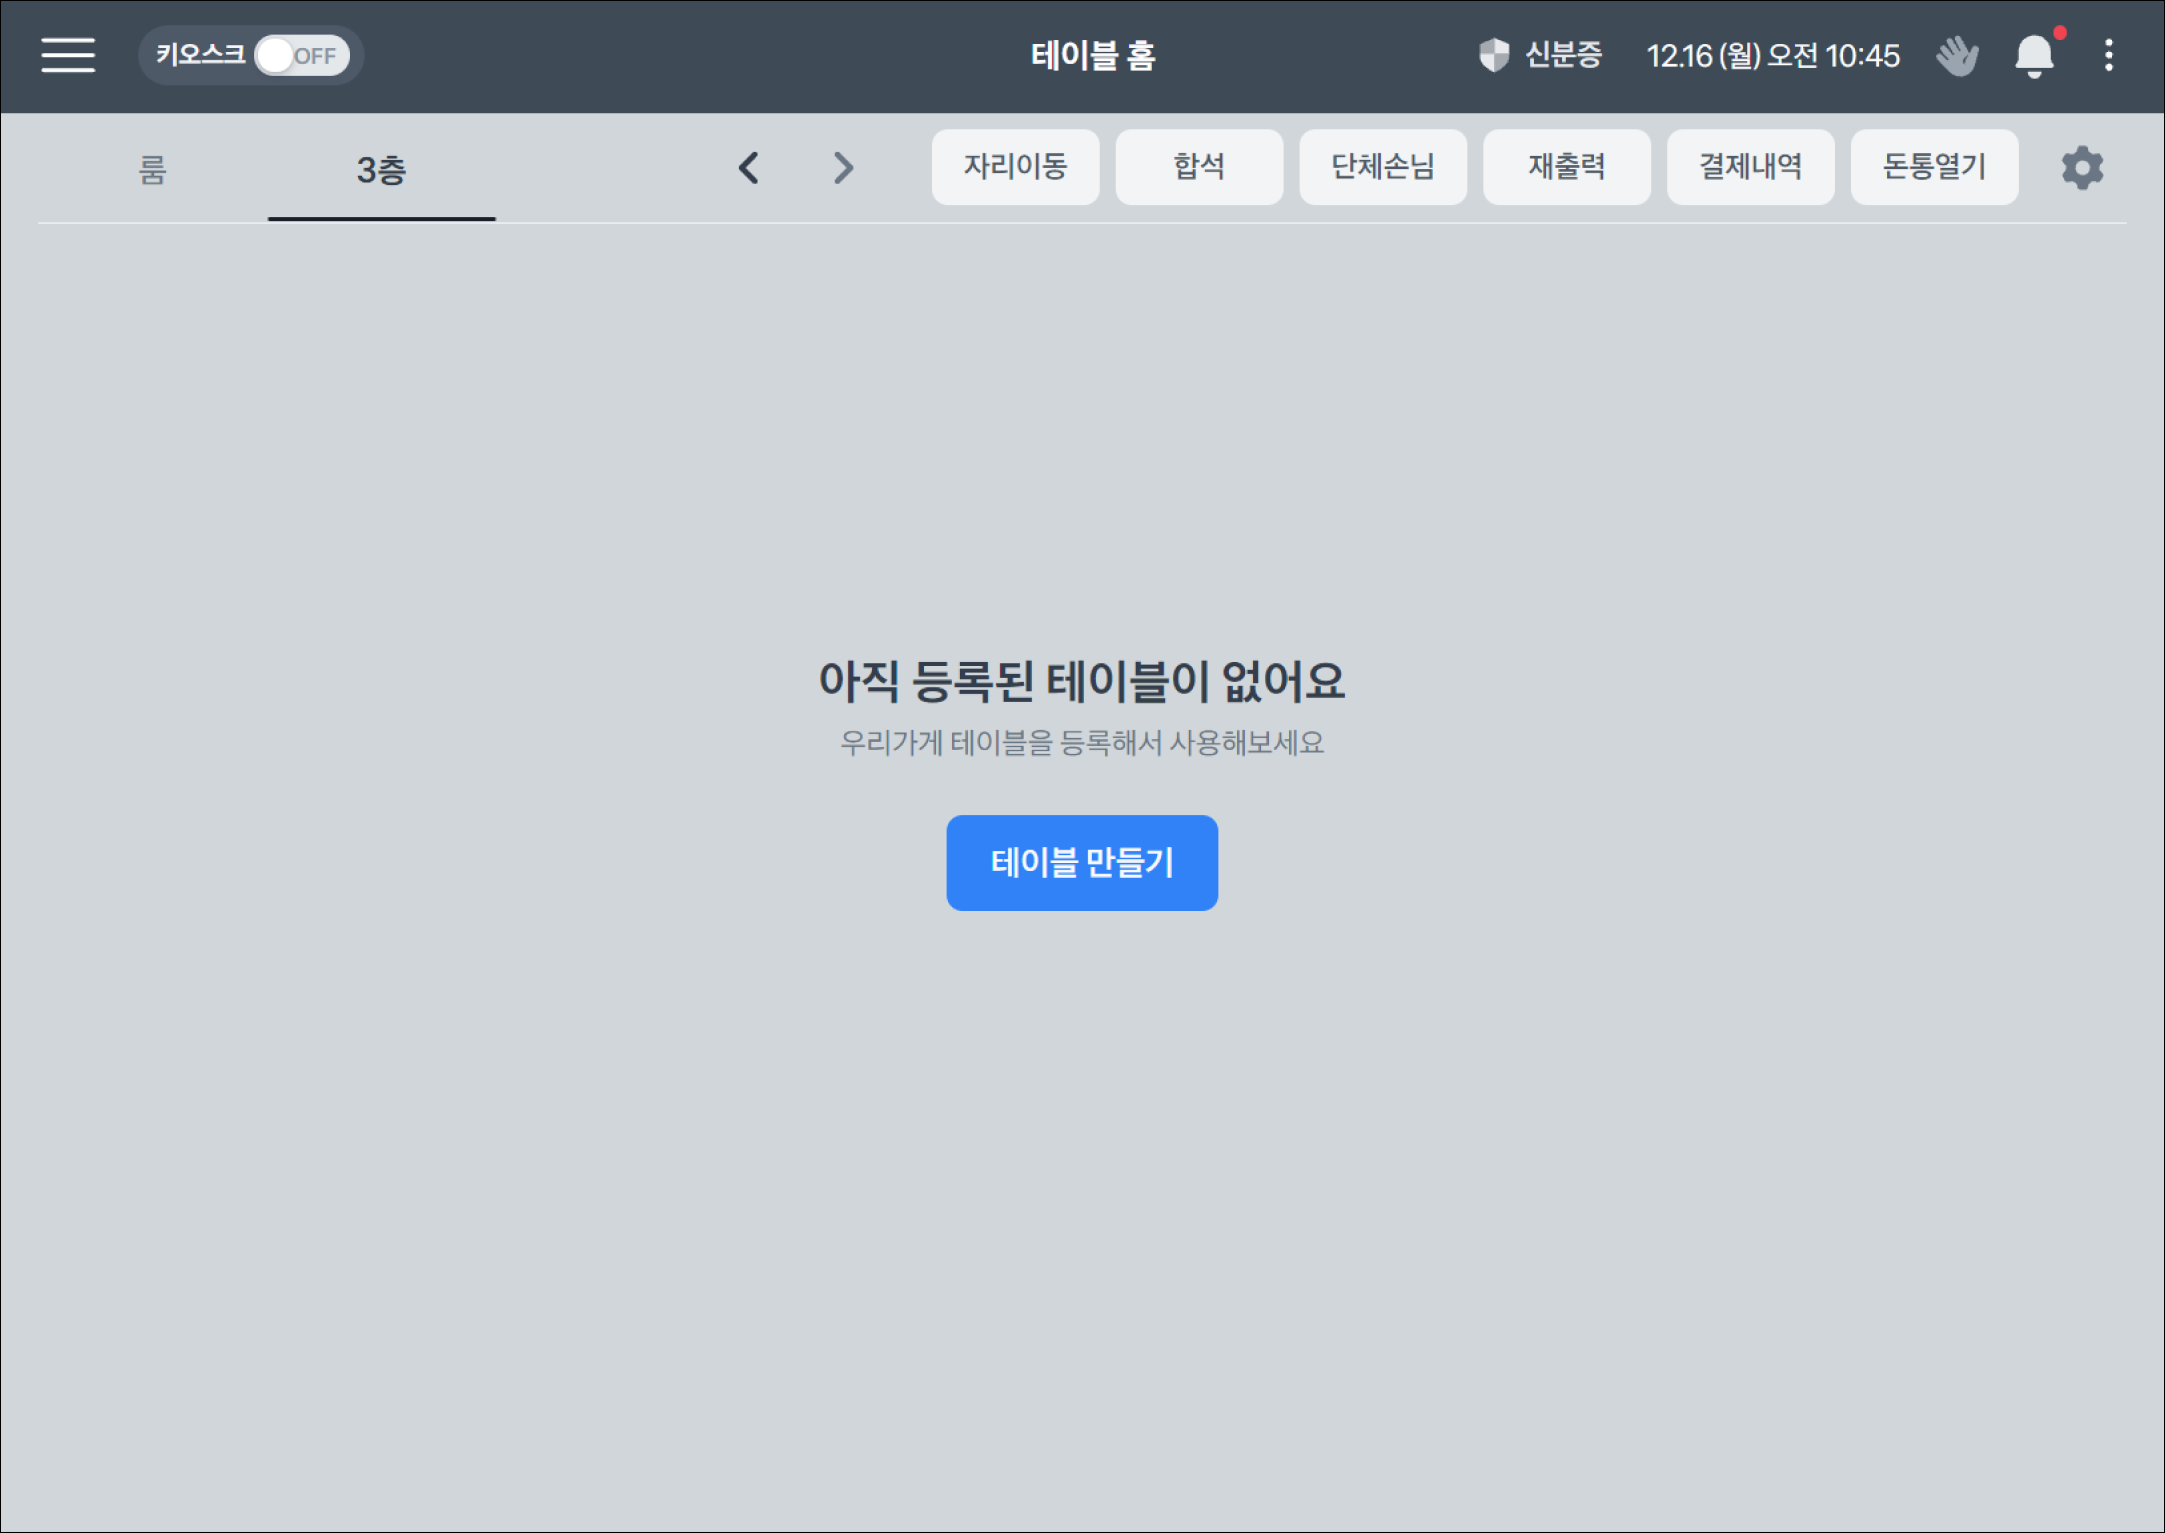This screenshot has height=1533, width=2165.
Task: Go to previous floor with left chevron
Action: point(749,167)
